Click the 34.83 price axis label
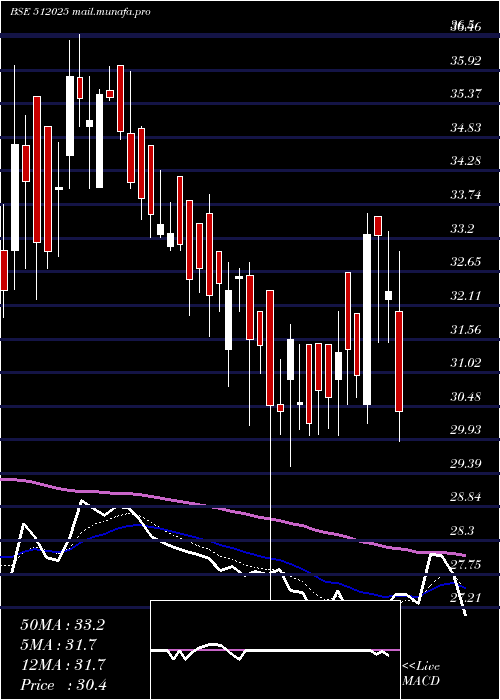 pos(466,128)
